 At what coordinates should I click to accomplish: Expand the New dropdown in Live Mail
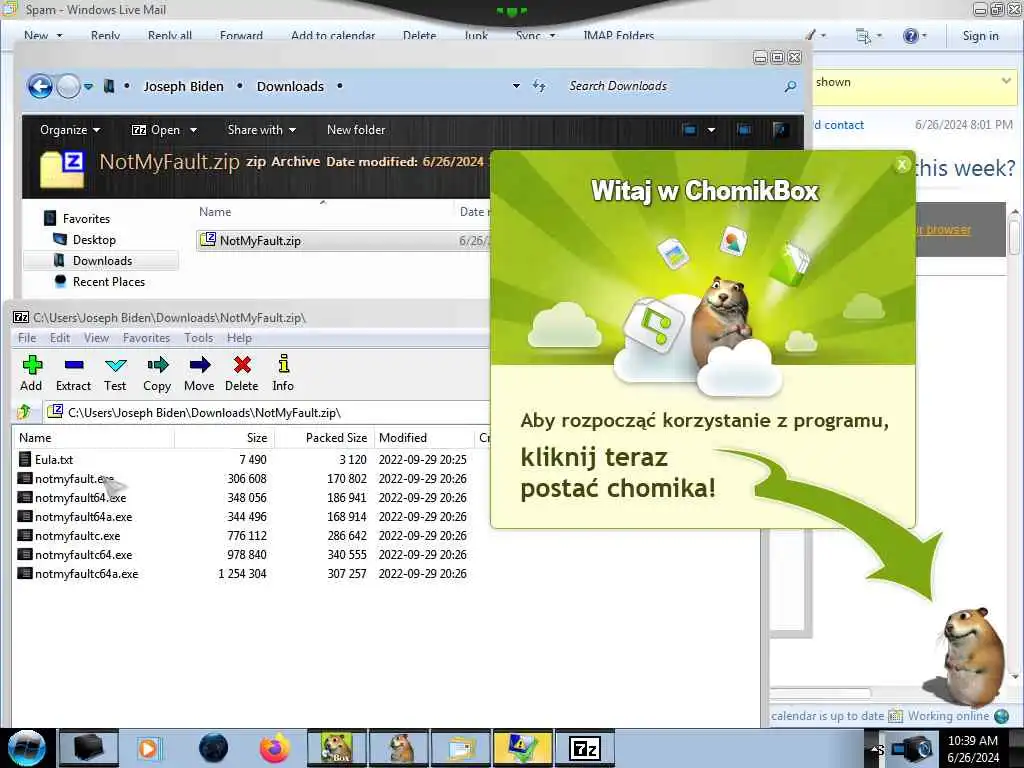pos(59,36)
